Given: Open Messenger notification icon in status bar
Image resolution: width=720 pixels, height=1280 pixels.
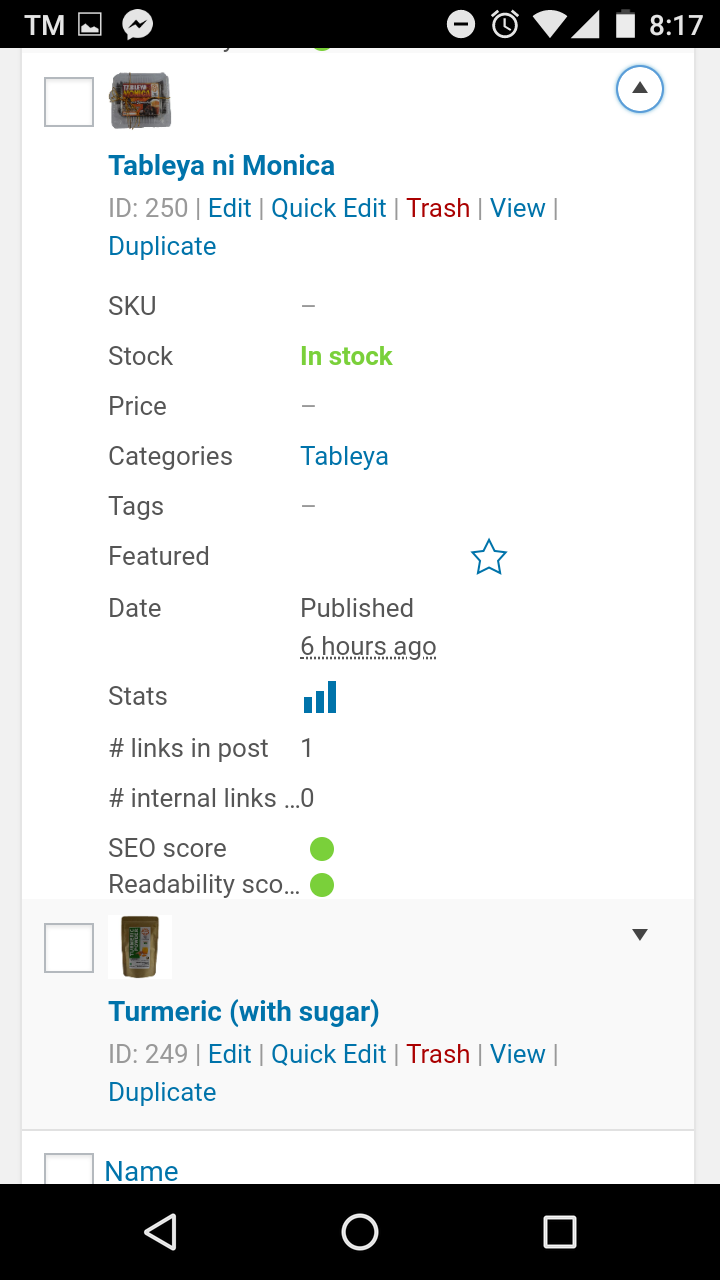Looking at the screenshot, I should pos(138,24).
